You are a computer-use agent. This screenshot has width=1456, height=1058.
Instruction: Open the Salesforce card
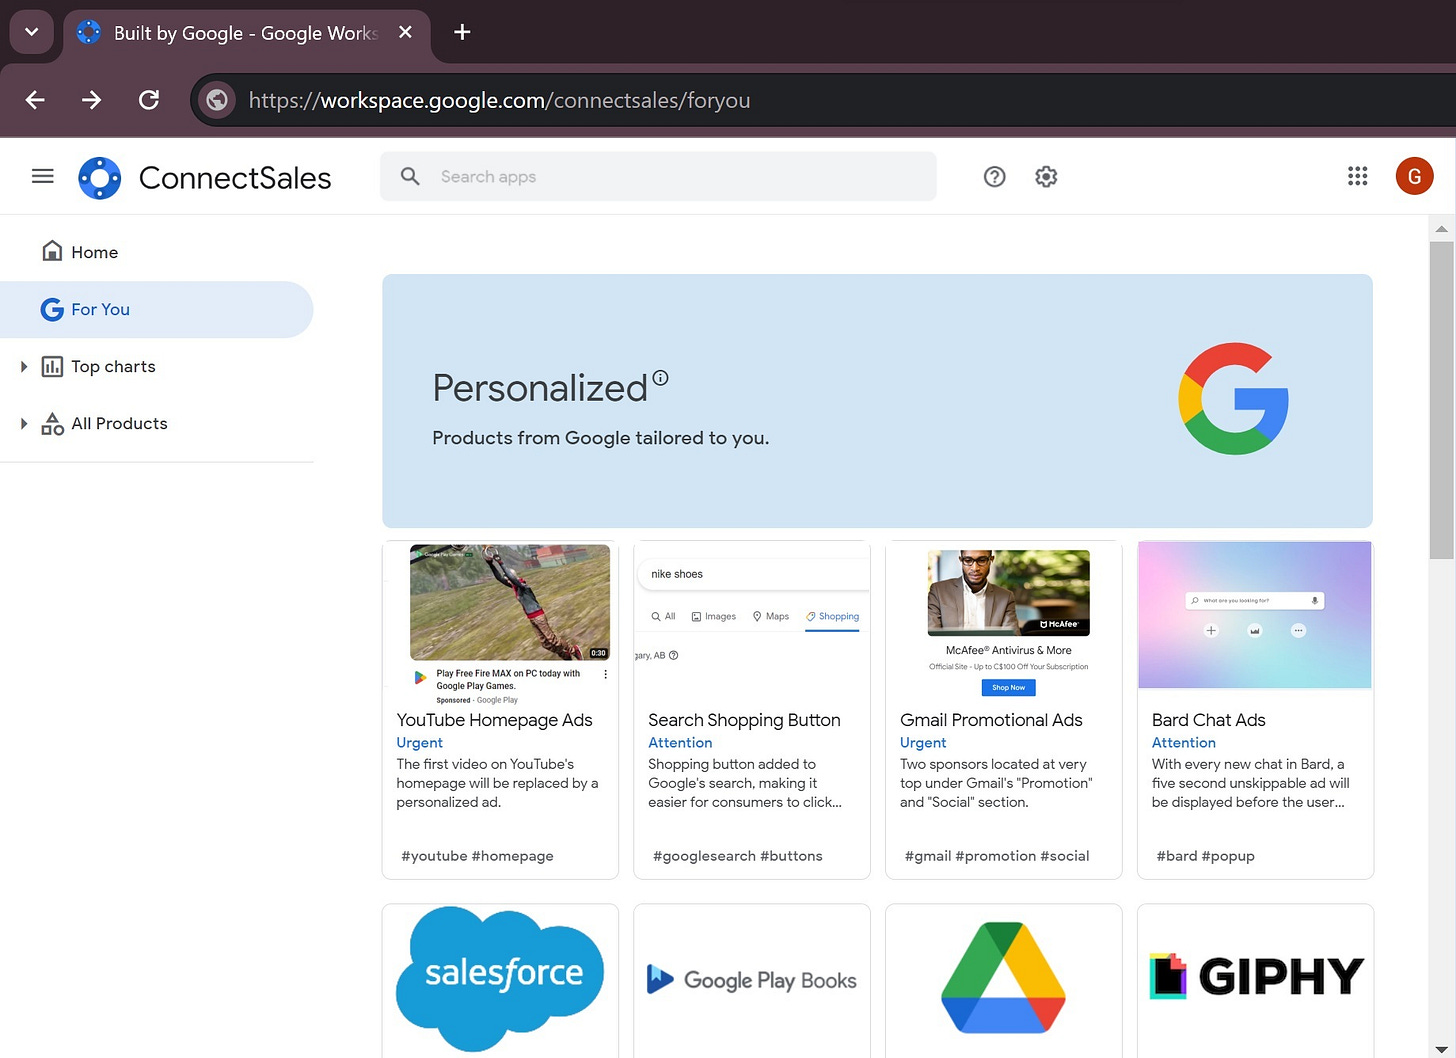point(500,980)
